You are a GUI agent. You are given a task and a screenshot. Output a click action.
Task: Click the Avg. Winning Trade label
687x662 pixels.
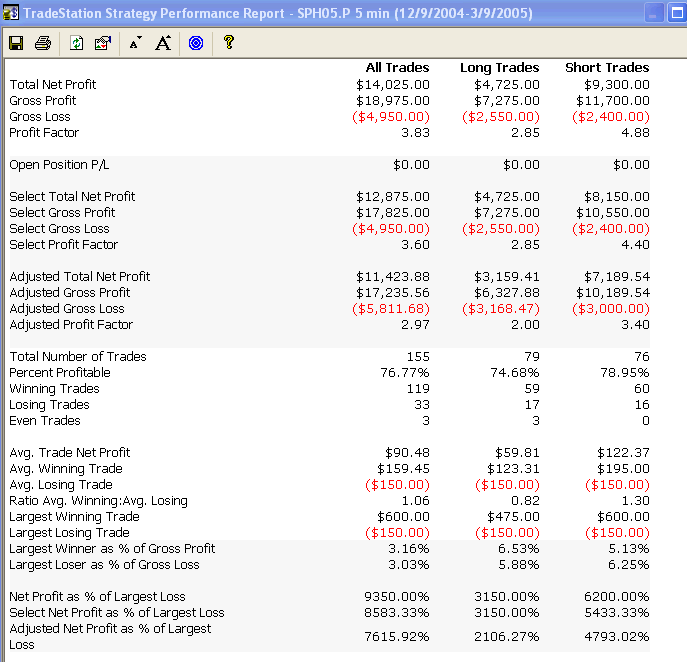(66, 468)
